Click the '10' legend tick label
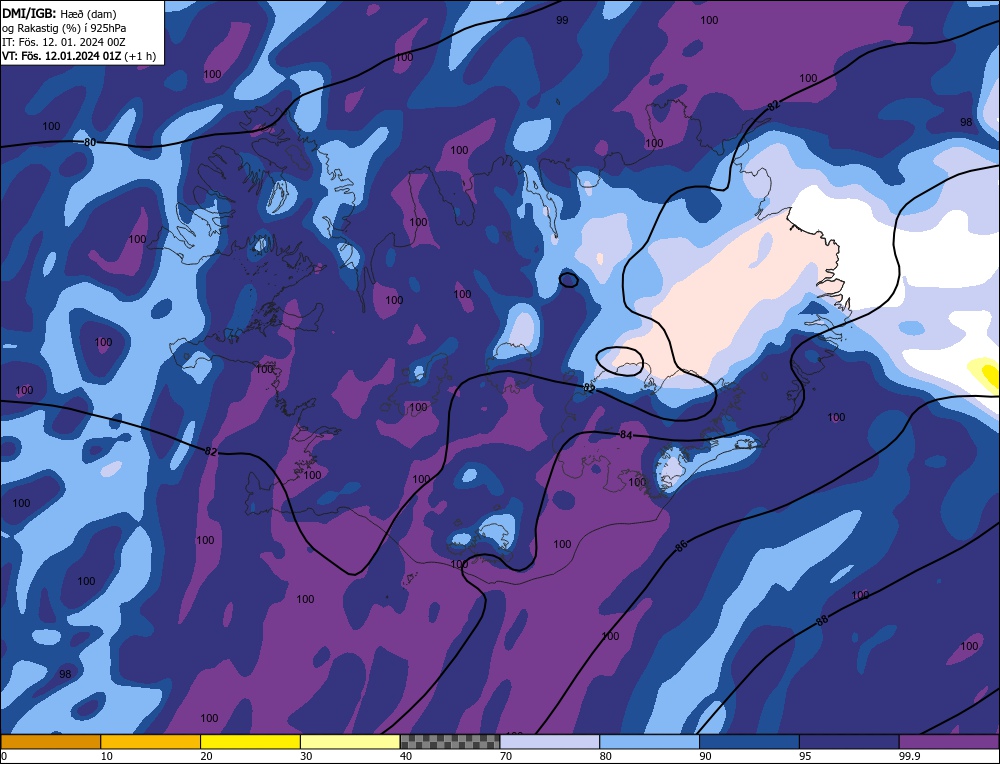 [107, 756]
